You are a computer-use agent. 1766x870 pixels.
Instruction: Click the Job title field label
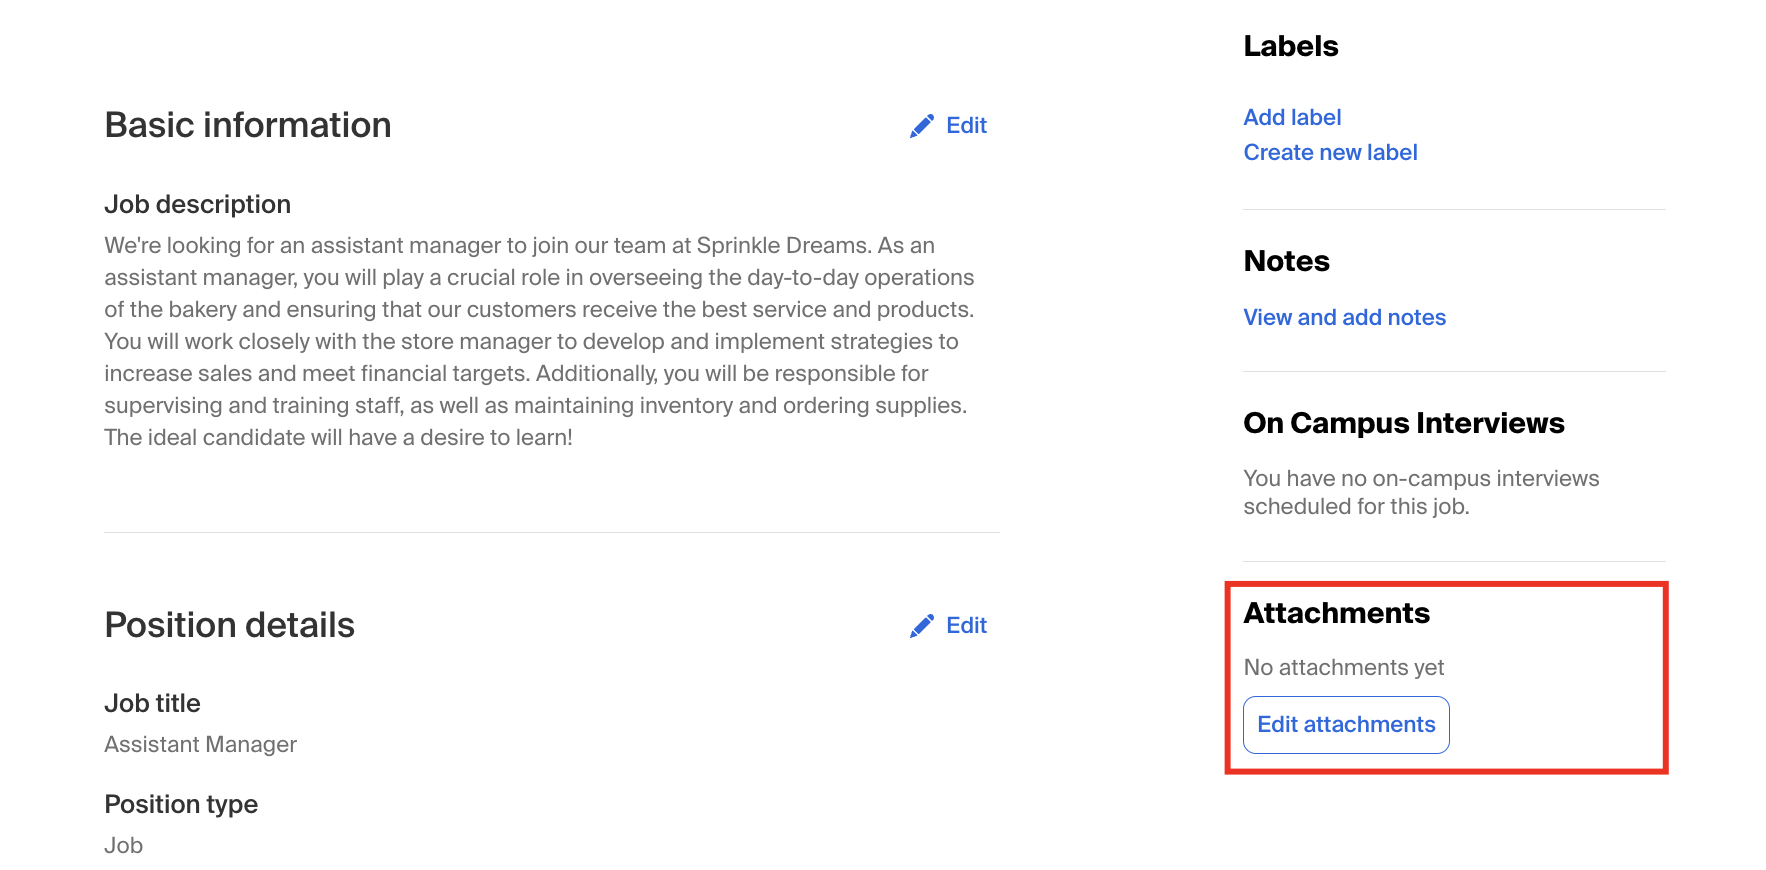(x=152, y=703)
